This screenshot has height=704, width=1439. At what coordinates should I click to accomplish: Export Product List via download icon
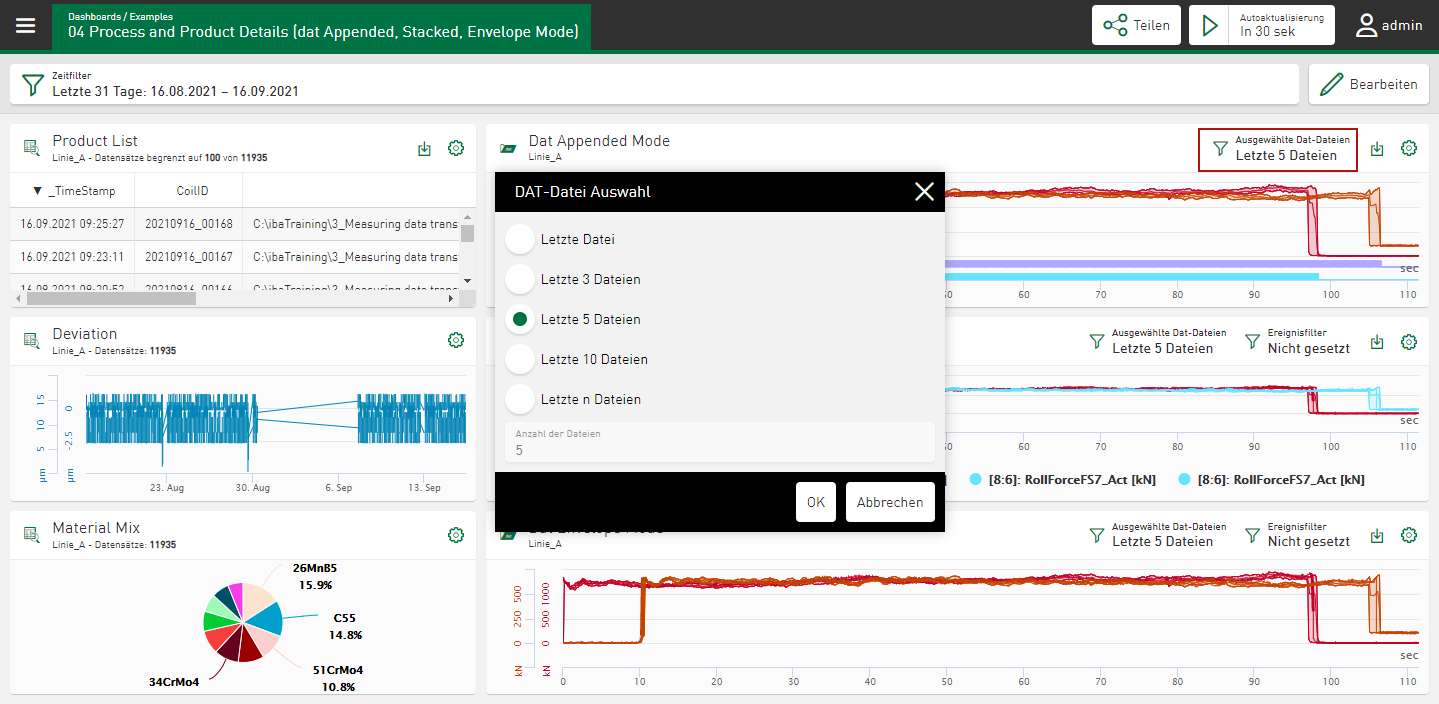[425, 148]
